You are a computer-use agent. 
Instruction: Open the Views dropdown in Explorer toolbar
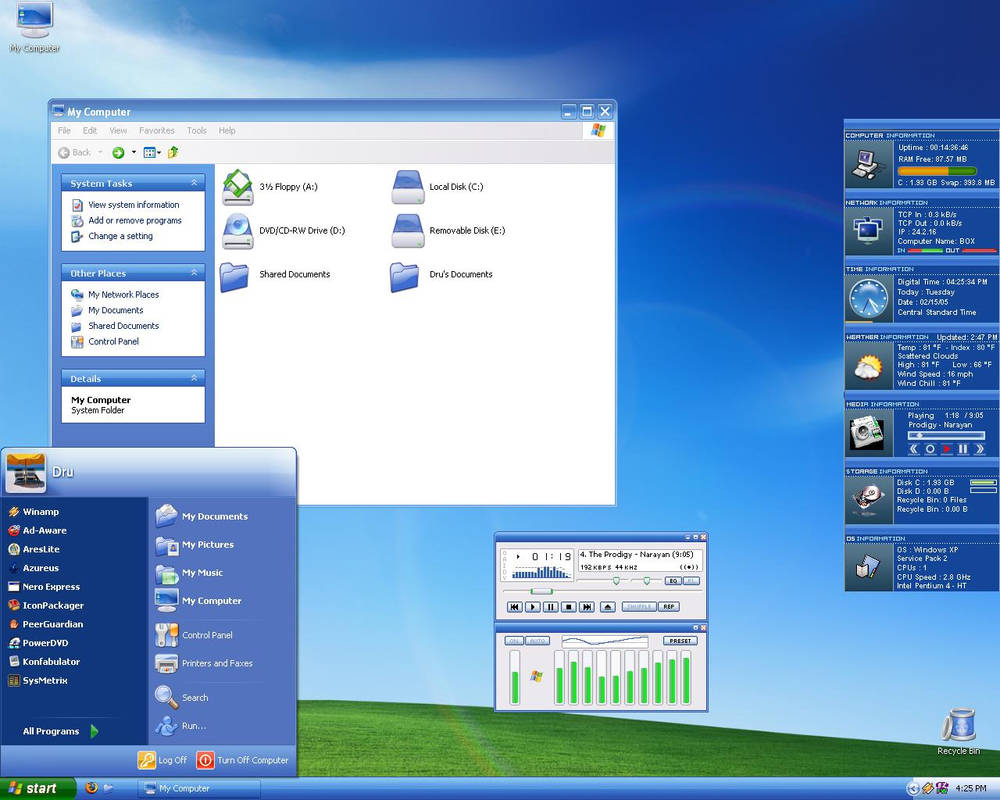[152, 152]
